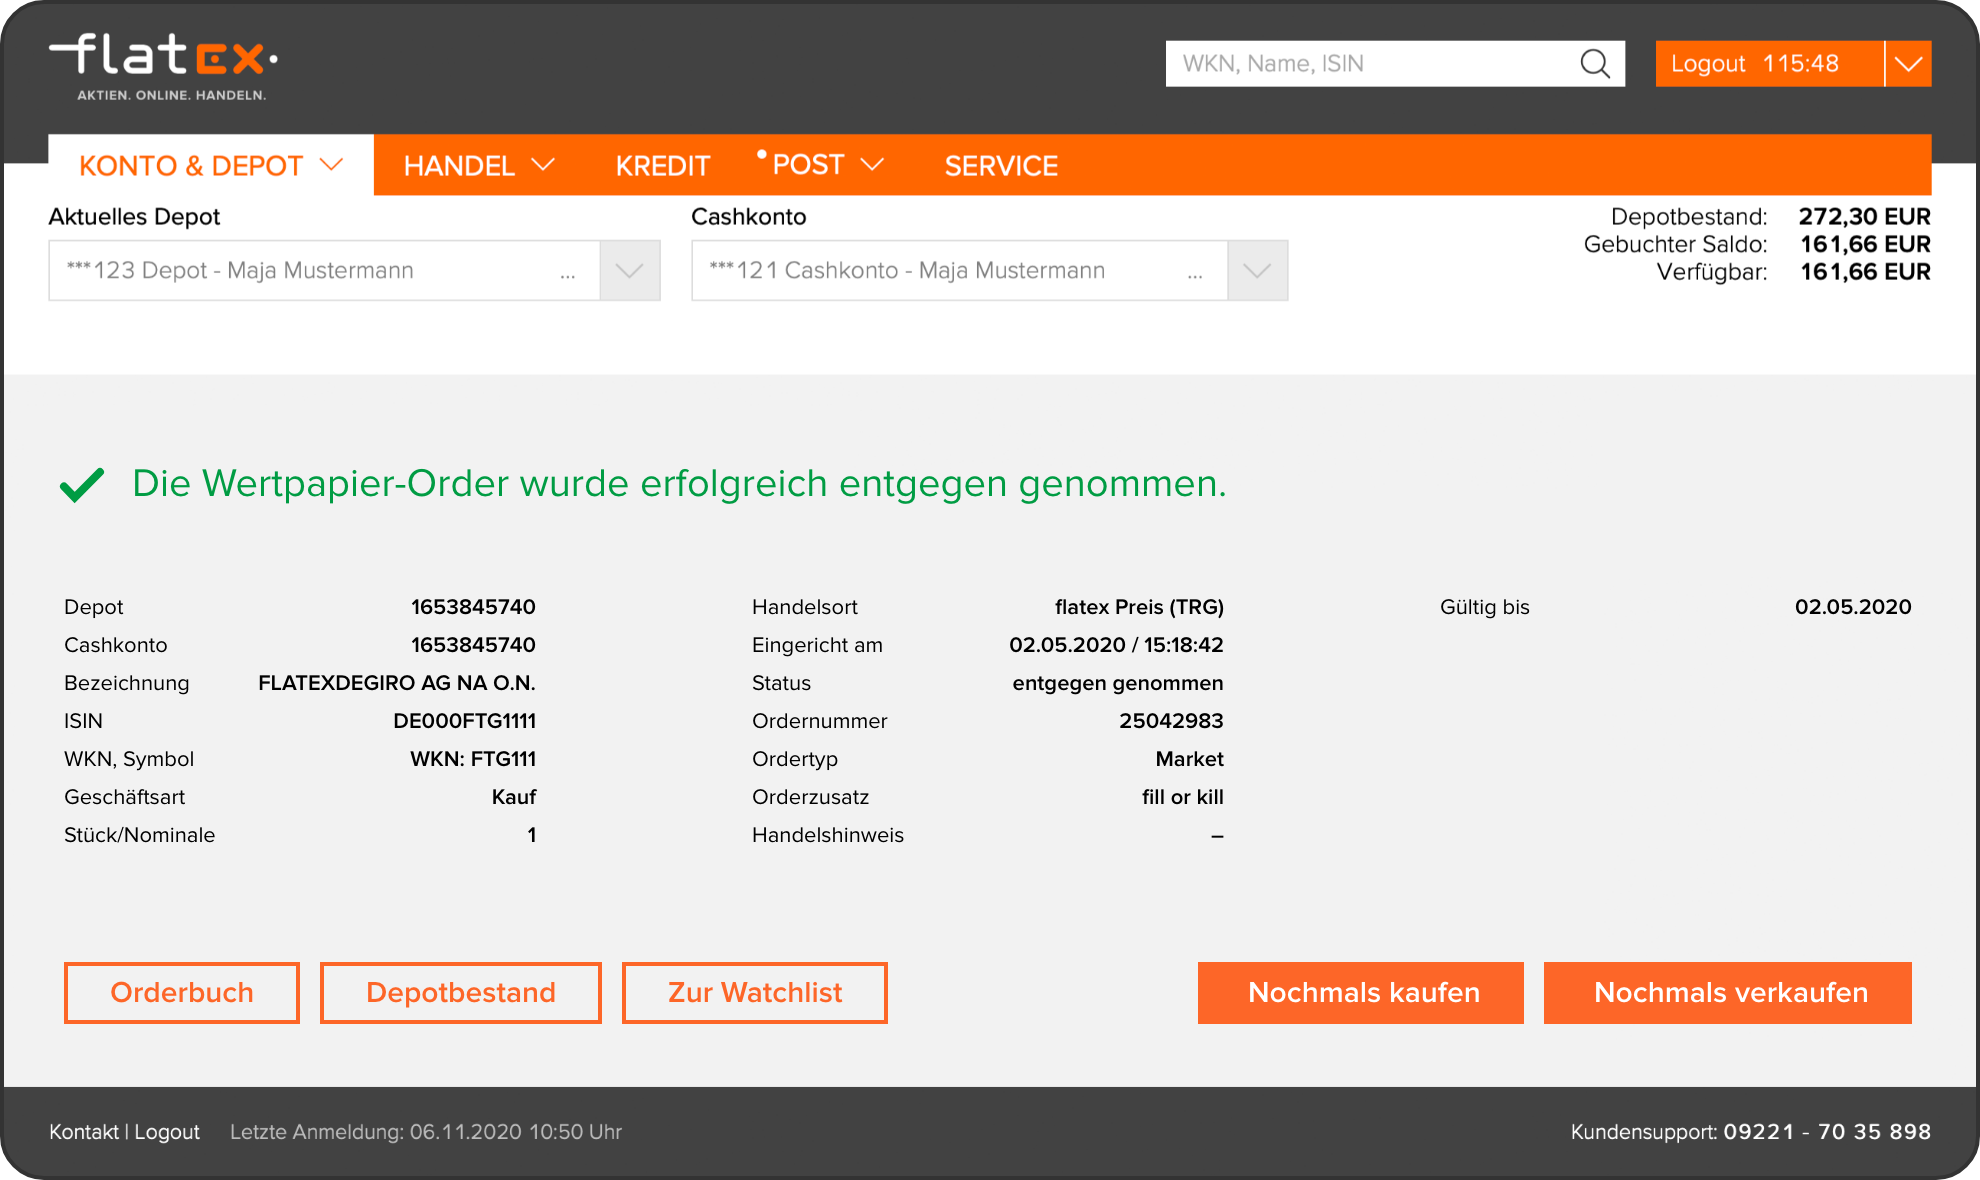This screenshot has width=1980, height=1180.
Task: Click the Nochmals kaufen button
Action: pyautogui.click(x=1360, y=992)
